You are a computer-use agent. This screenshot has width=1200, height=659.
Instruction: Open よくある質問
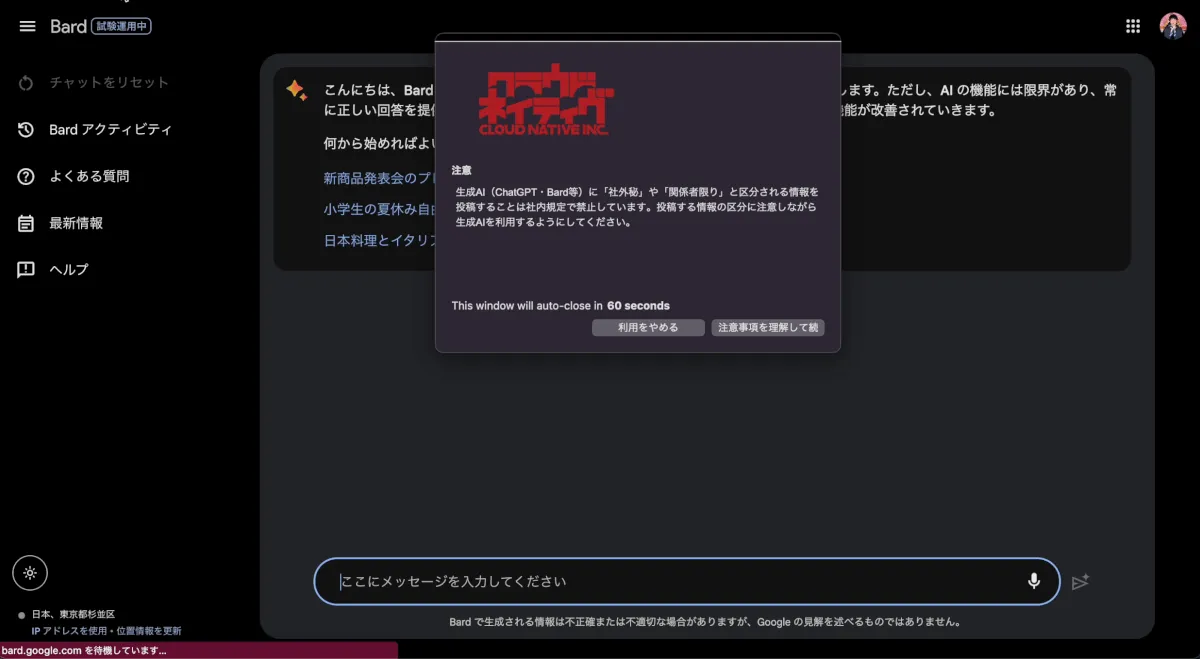point(89,177)
